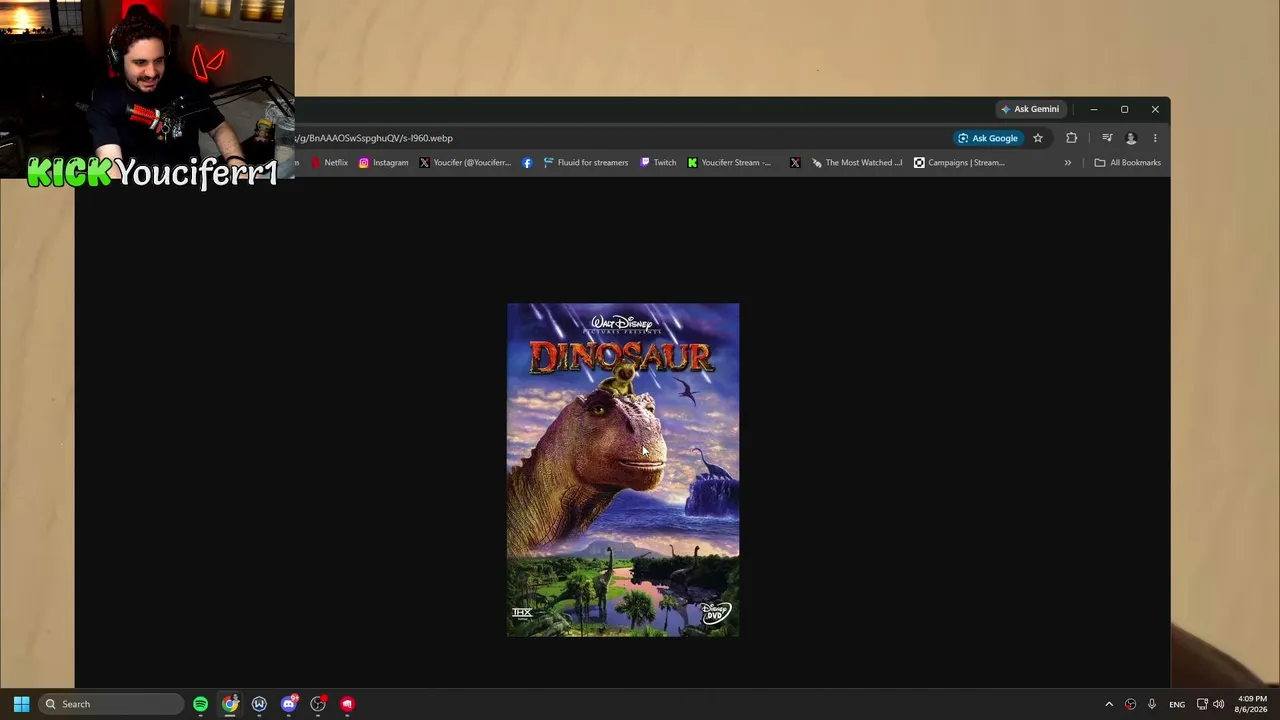Viewport: 1280px width, 720px height.
Task: Open the clock showing 4:09 PM
Action: pos(1251,704)
